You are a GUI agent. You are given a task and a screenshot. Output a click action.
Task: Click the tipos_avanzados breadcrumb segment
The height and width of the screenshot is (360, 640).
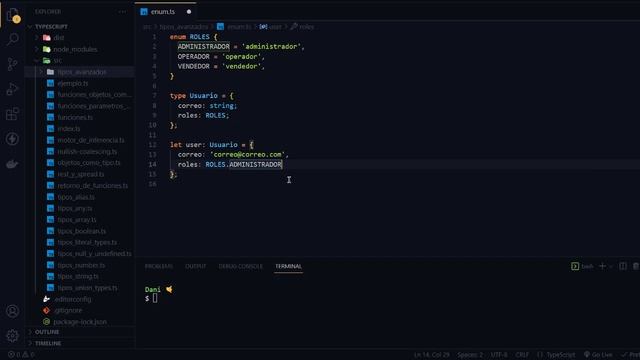coord(184,27)
